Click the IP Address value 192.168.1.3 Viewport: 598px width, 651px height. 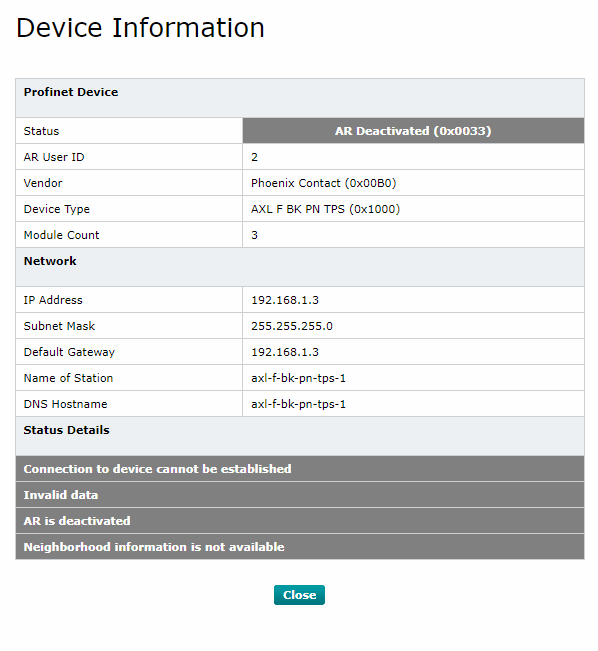[x=285, y=300]
